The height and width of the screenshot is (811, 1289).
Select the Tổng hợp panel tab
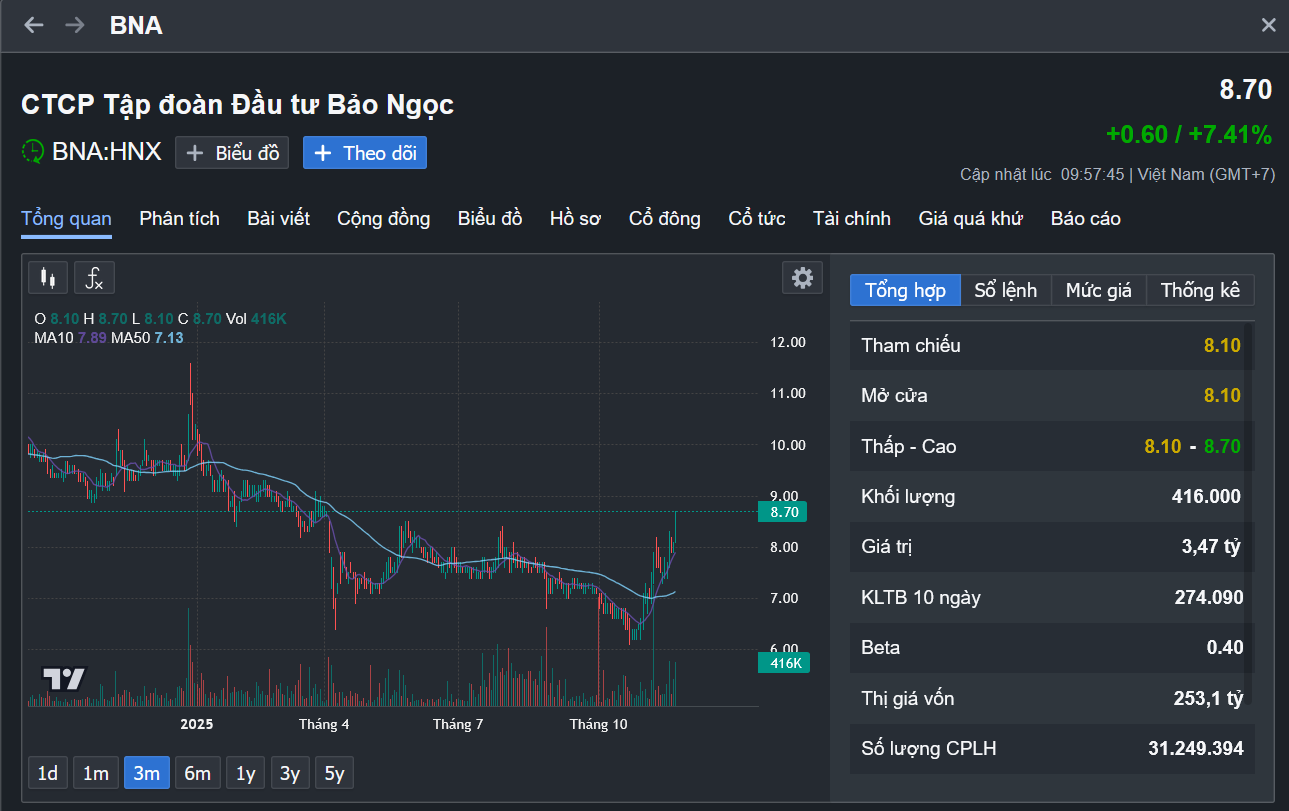(x=905, y=290)
